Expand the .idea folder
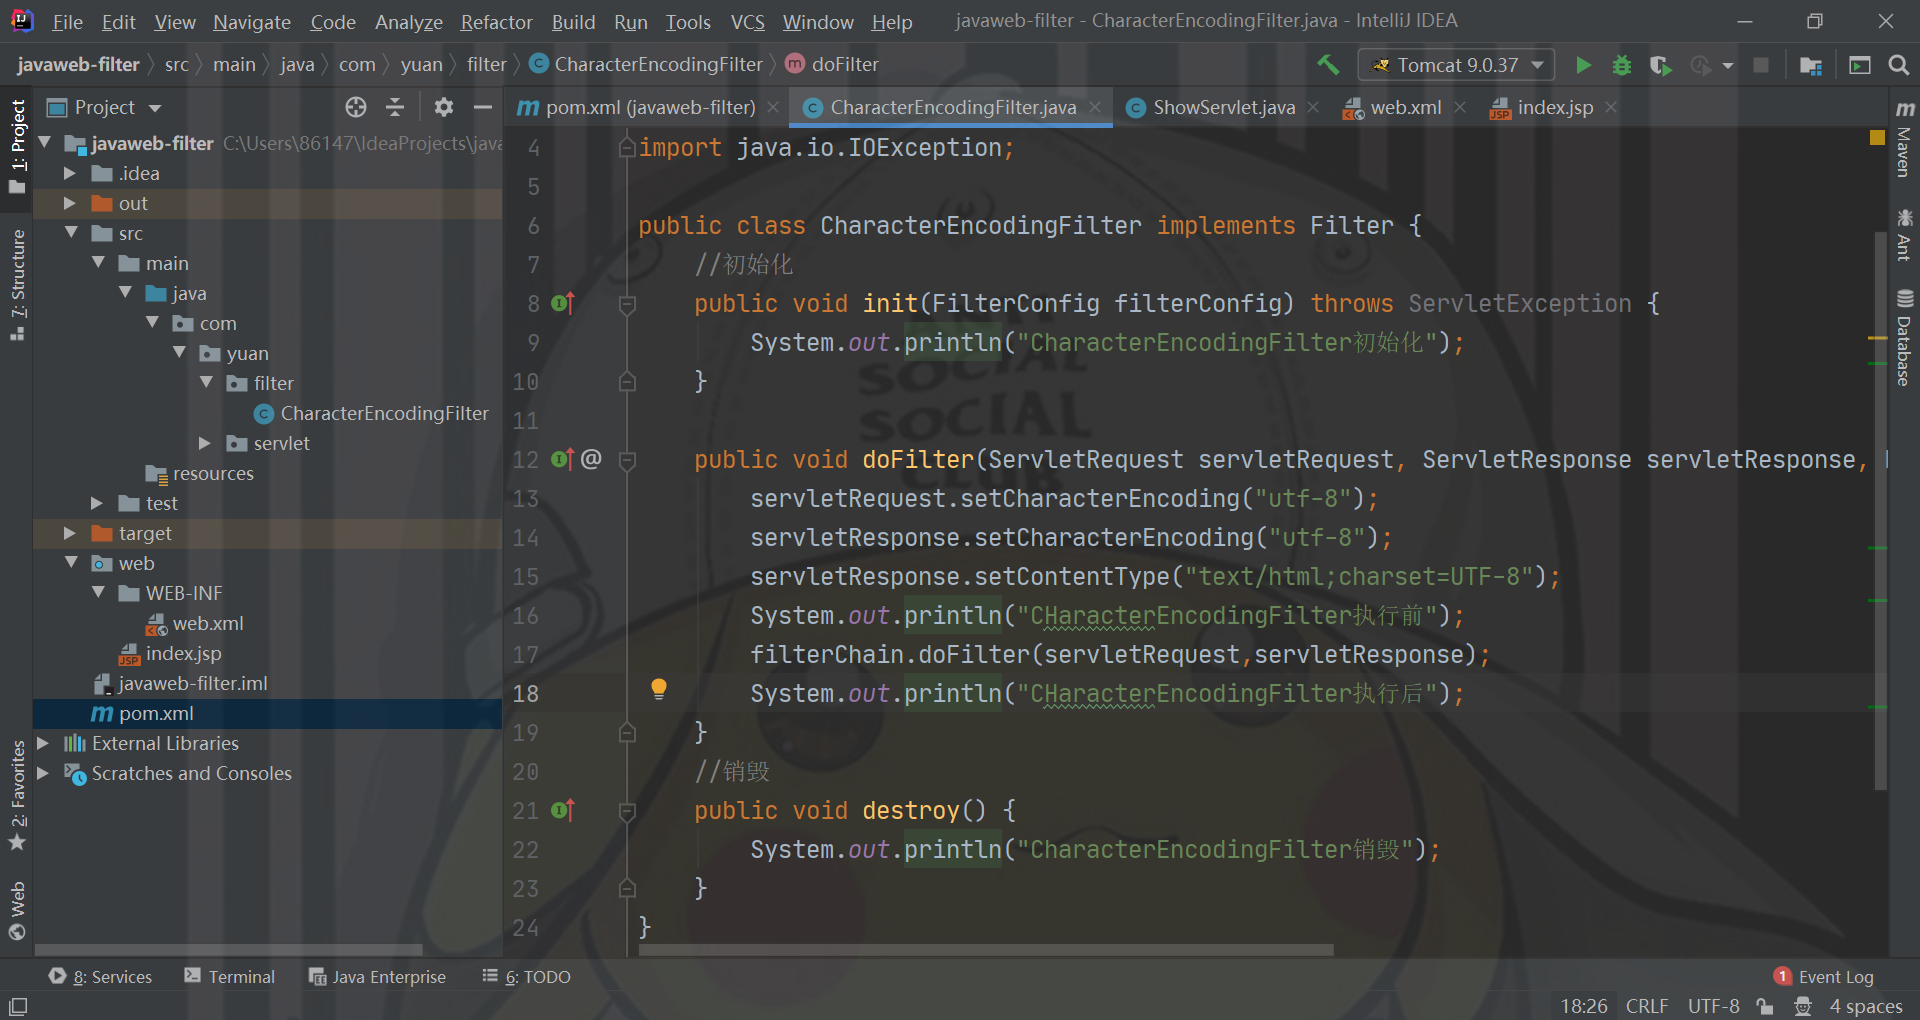Screen dimensions: 1920x1020 tap(70, 173)
